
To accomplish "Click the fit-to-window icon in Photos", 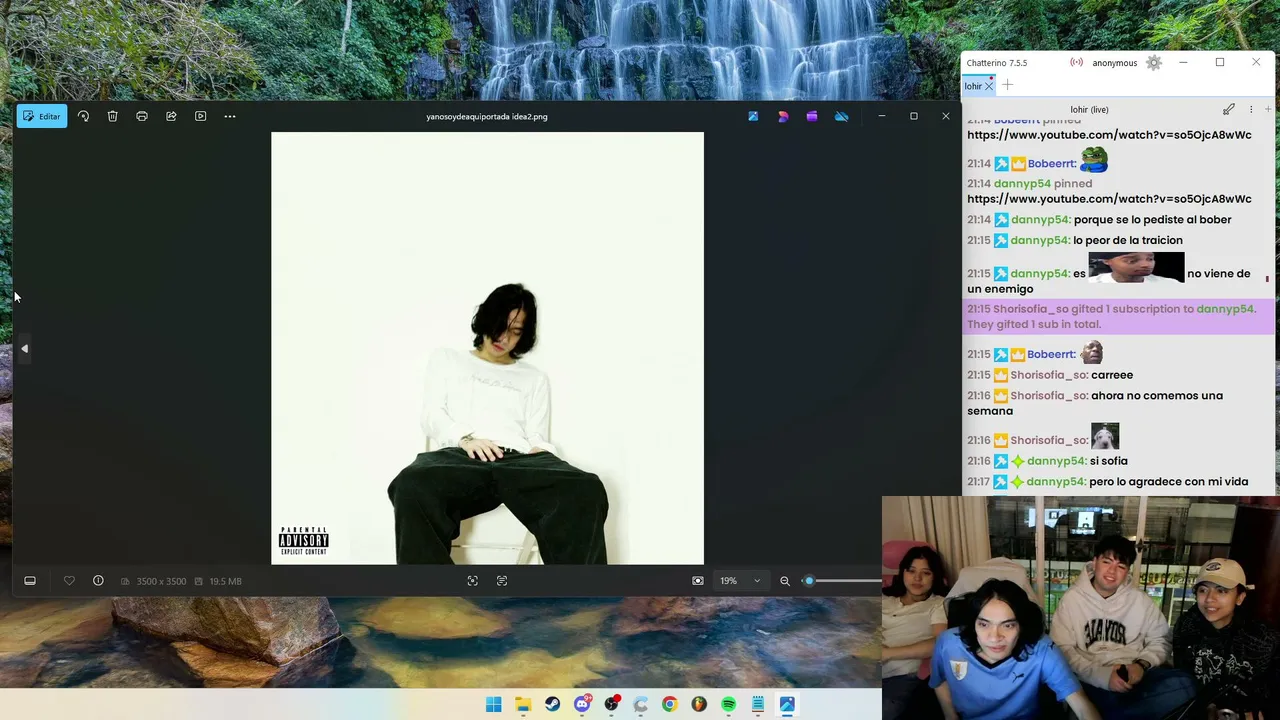I will [x=473, y=581].
